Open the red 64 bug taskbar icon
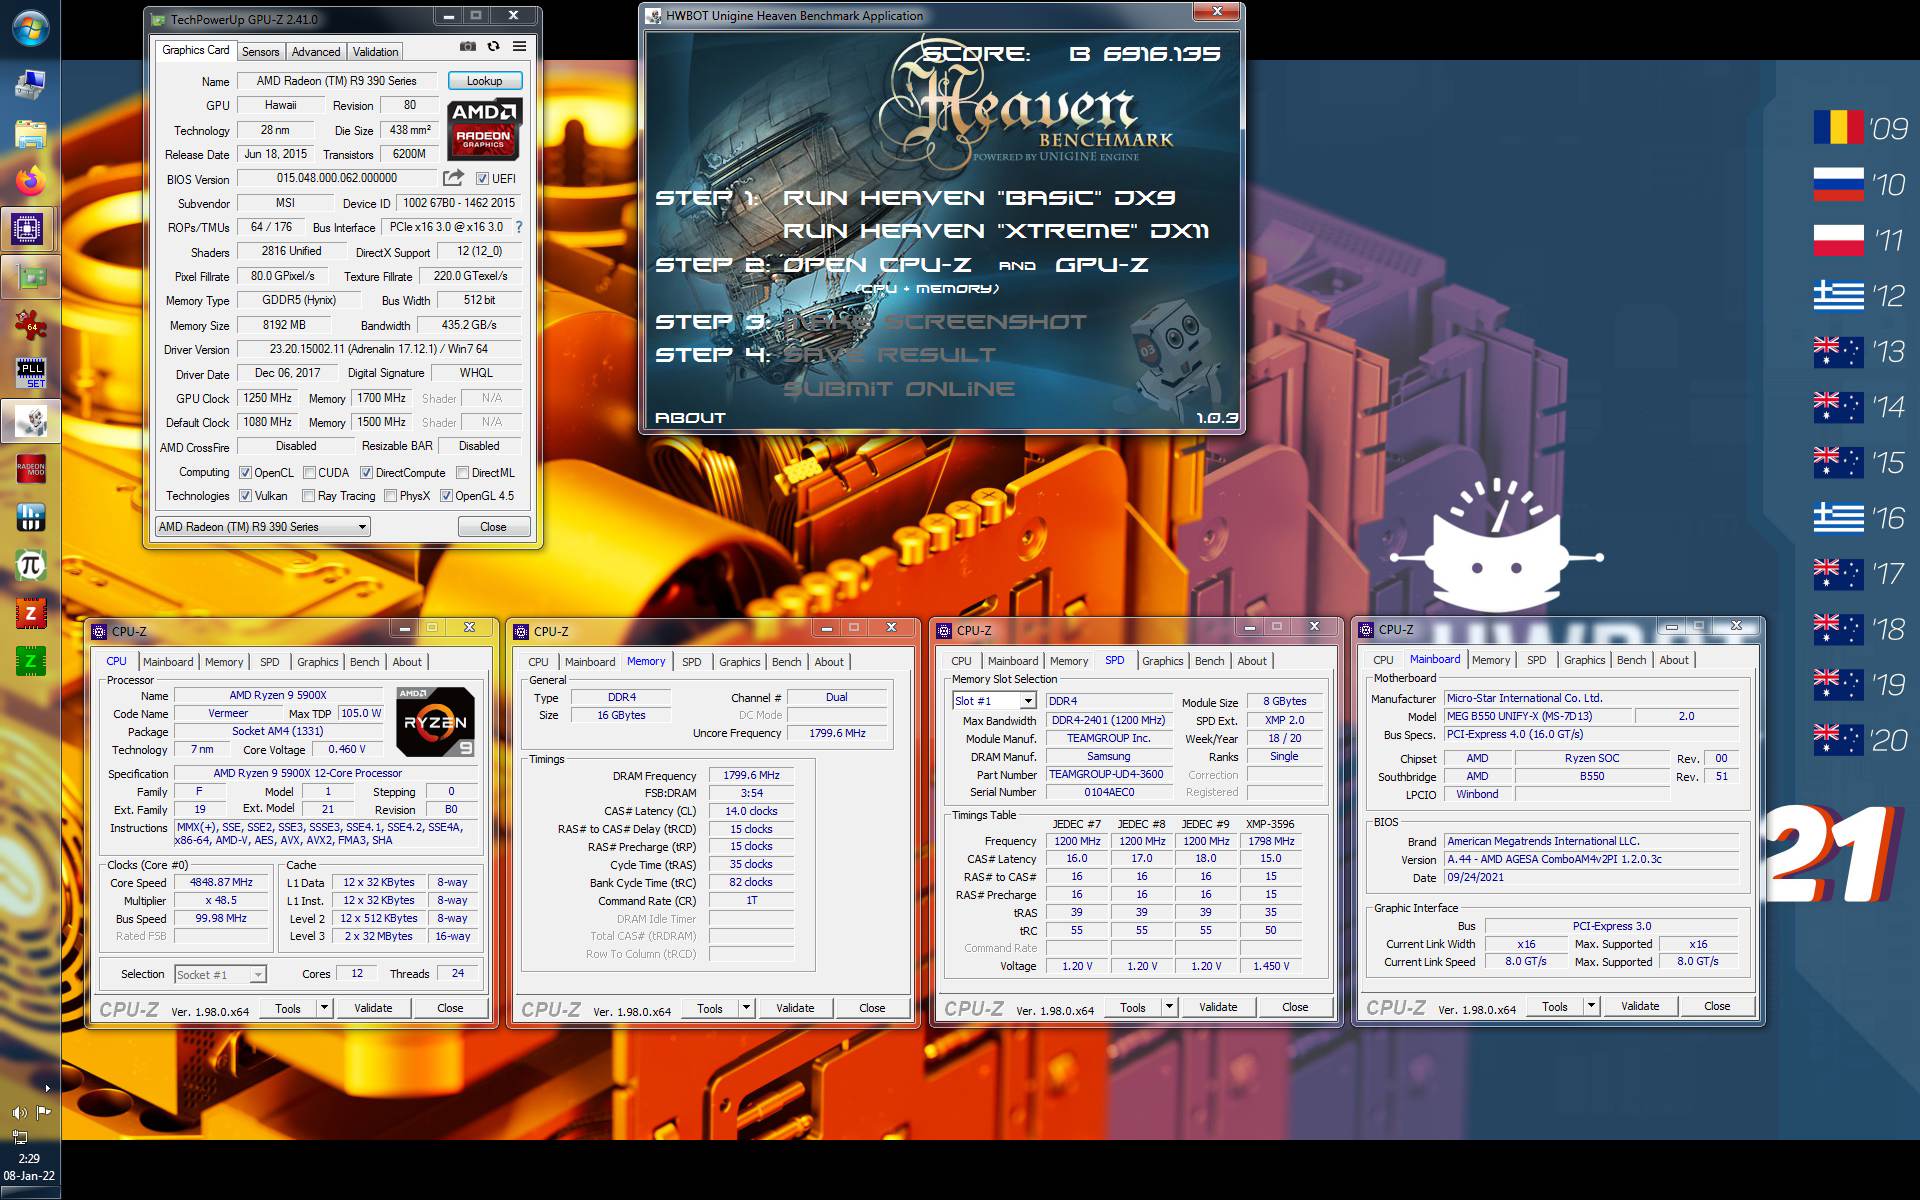 pos(30,325)
